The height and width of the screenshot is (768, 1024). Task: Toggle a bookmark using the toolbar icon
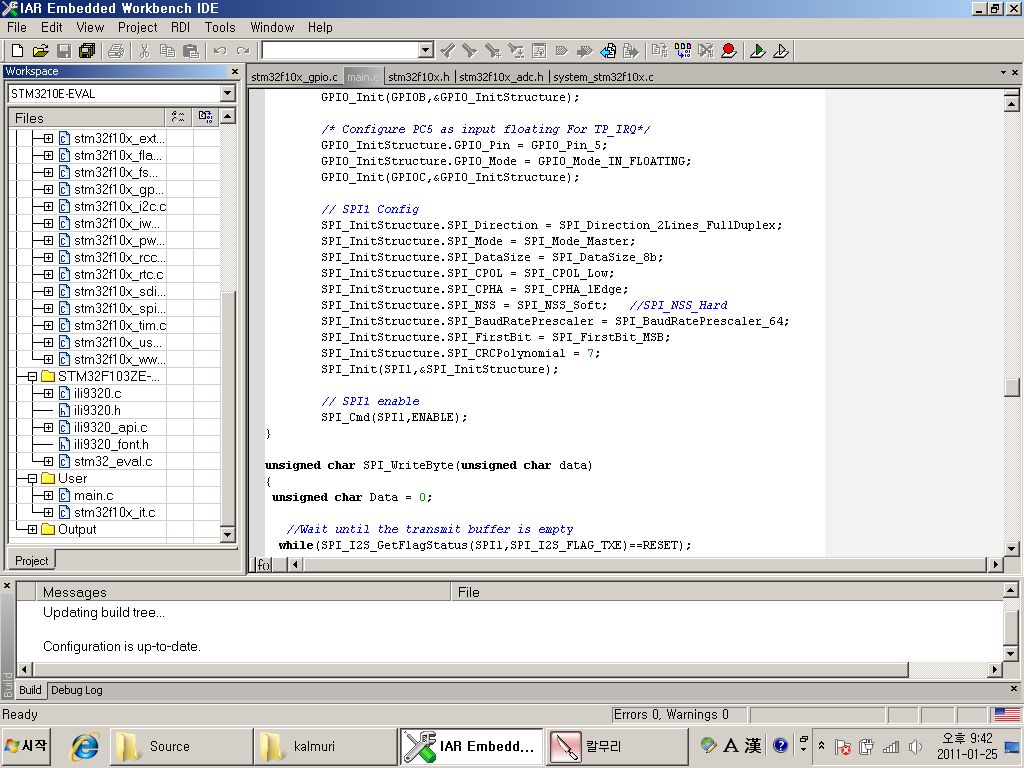[x=562, y=50]
